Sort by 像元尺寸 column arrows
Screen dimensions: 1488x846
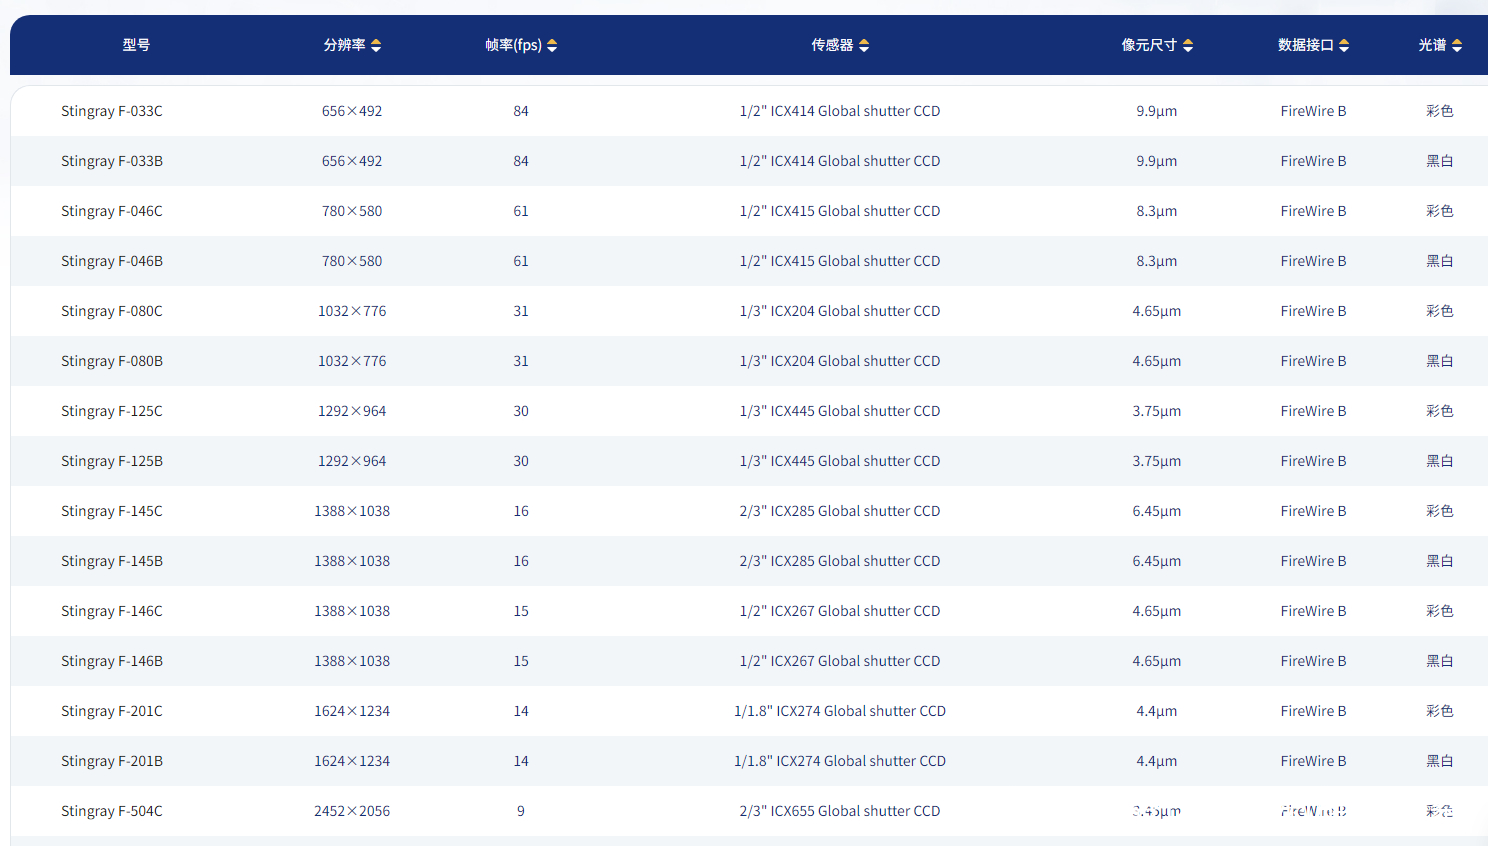(1188, 45)
